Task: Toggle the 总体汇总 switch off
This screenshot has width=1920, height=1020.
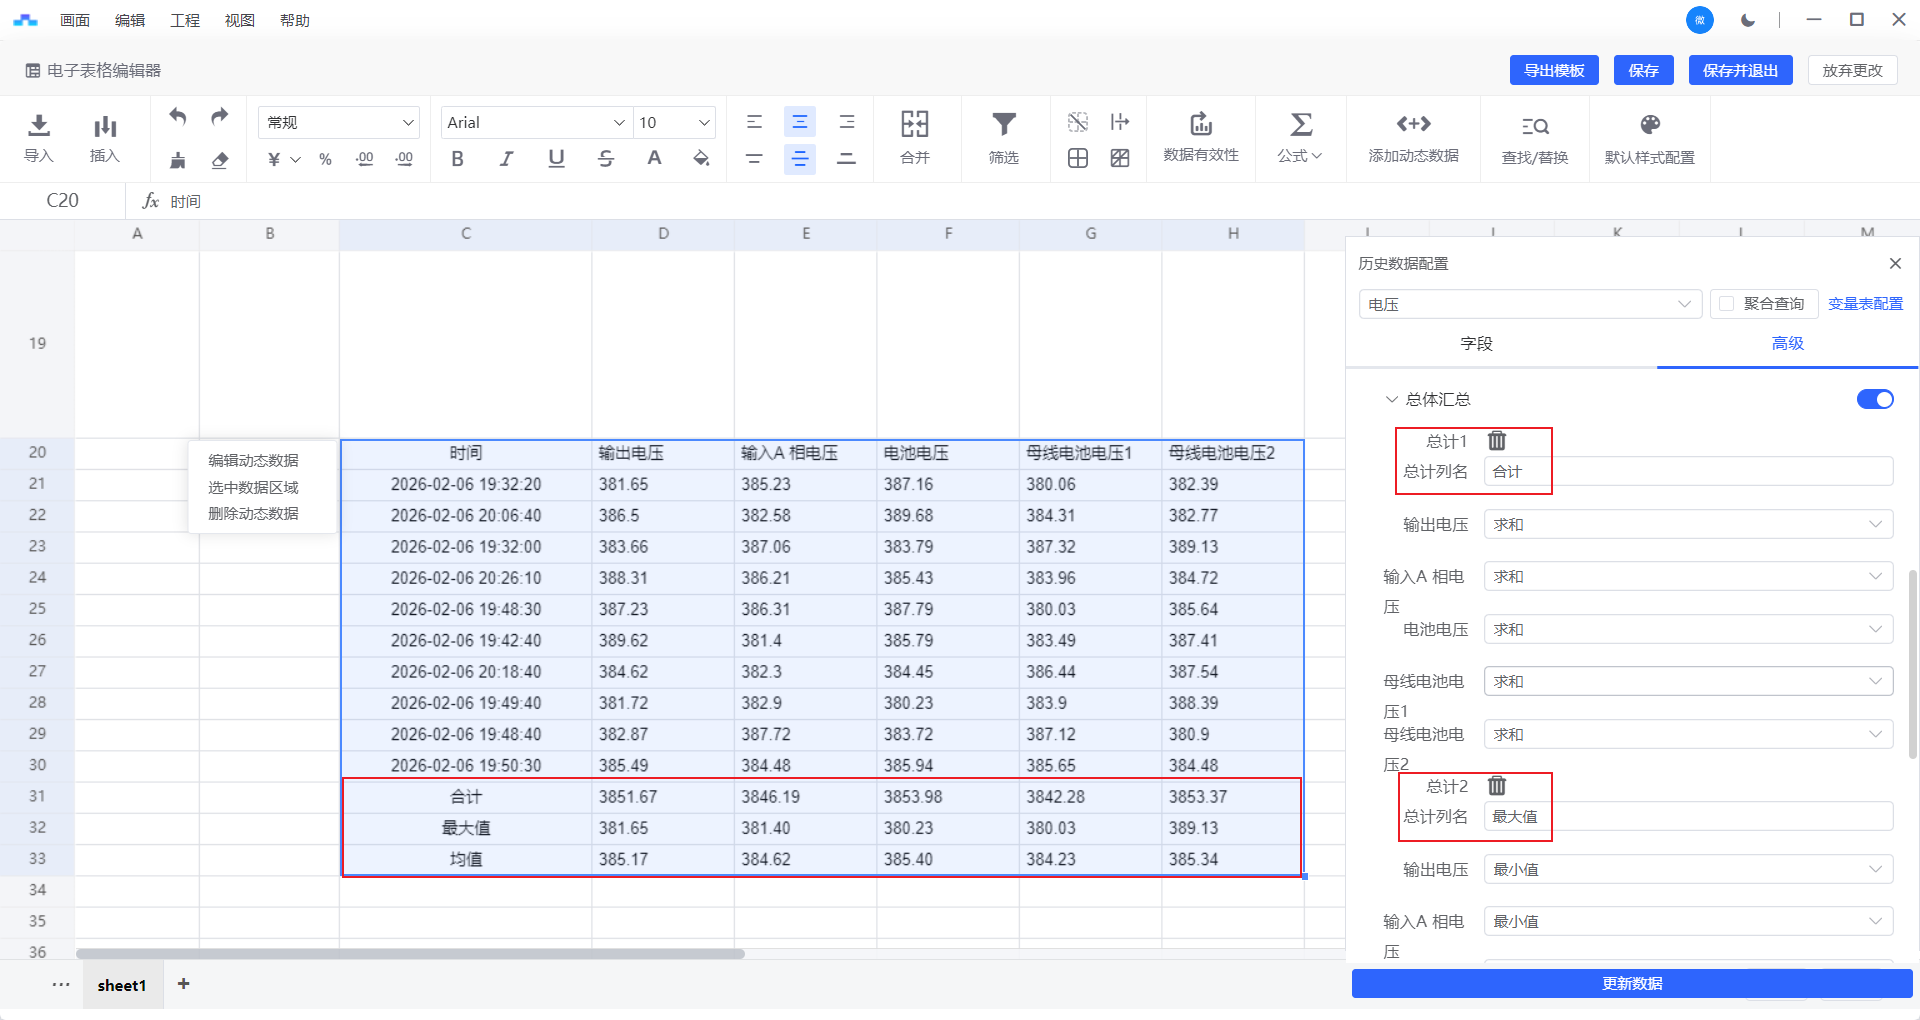Action: tap(1875, 399)
